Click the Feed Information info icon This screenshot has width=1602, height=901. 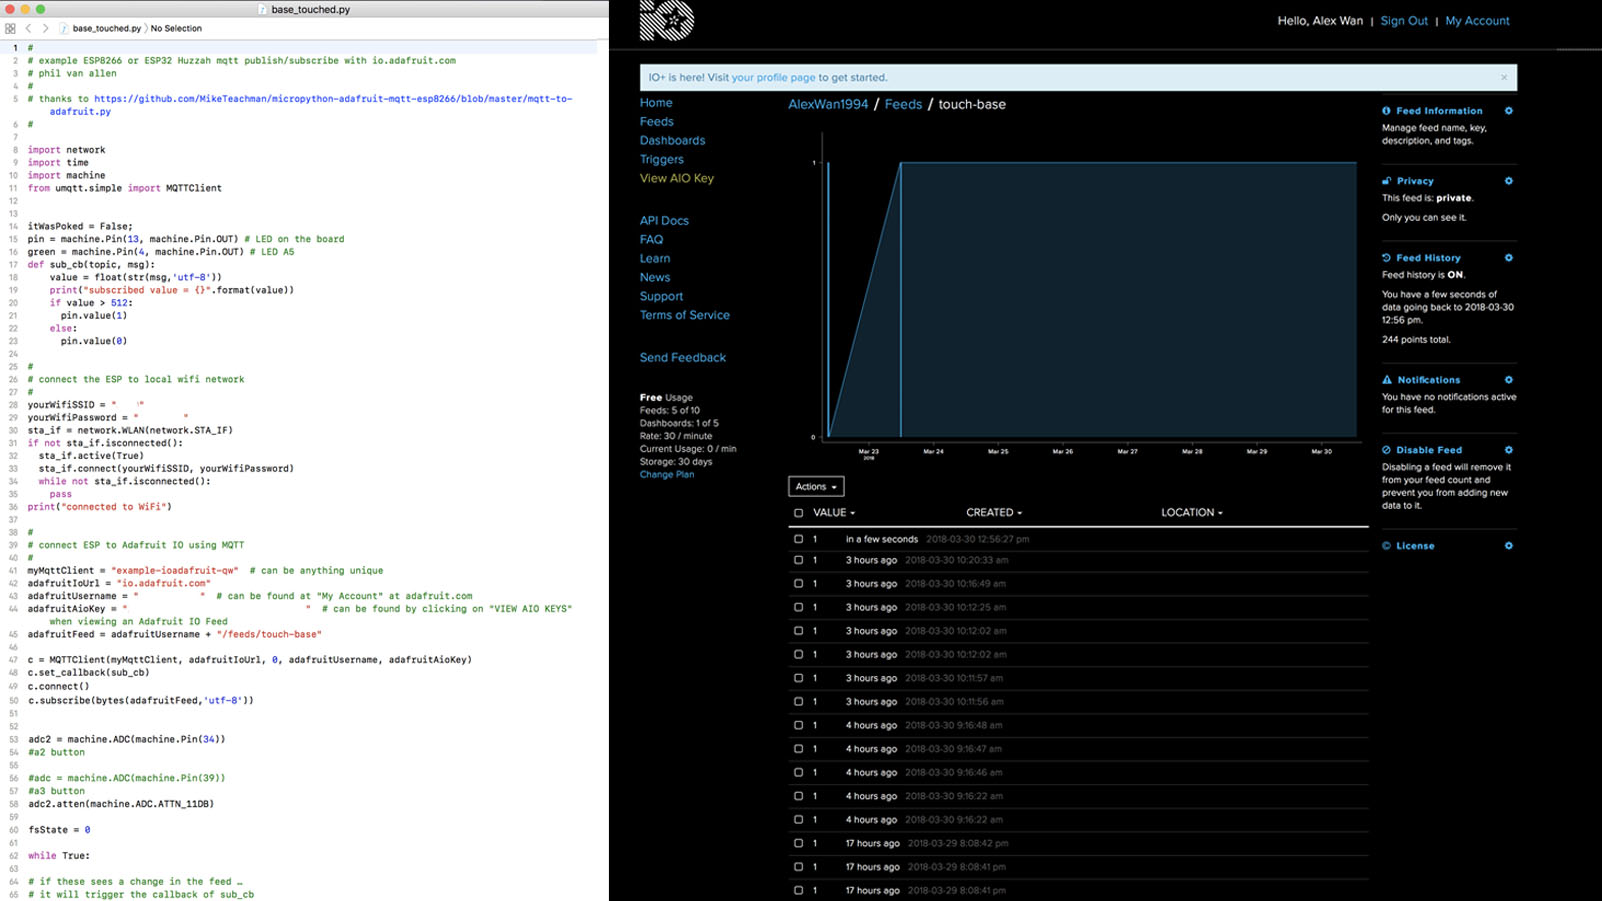click(x=1386, y=111)
